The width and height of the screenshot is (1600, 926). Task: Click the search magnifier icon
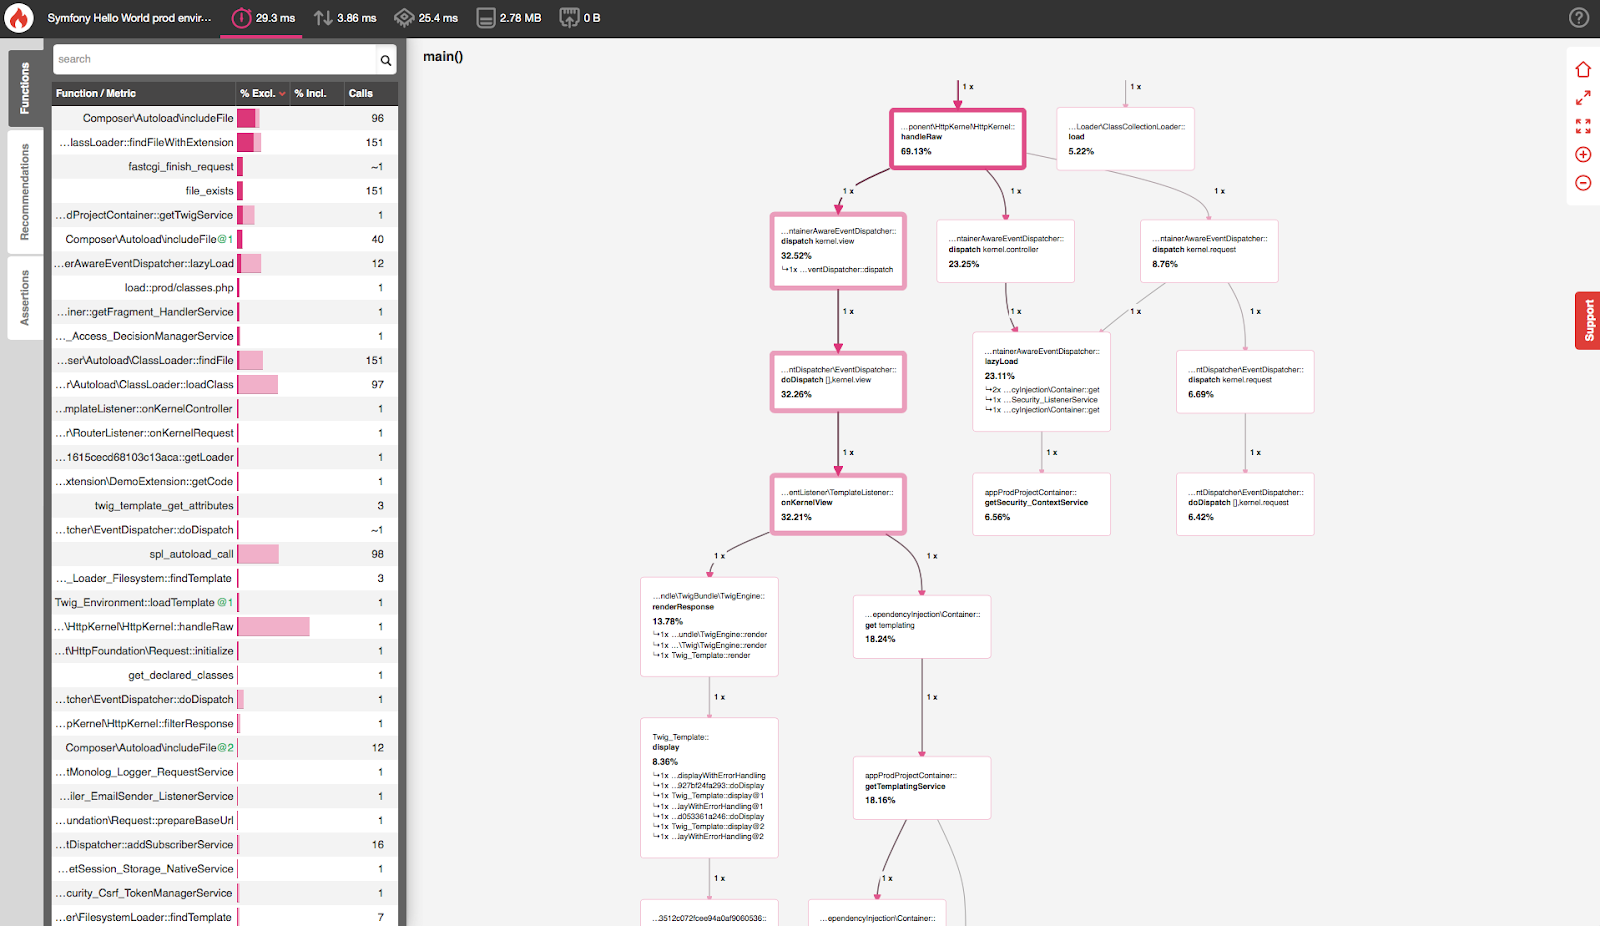coord(385,60)
